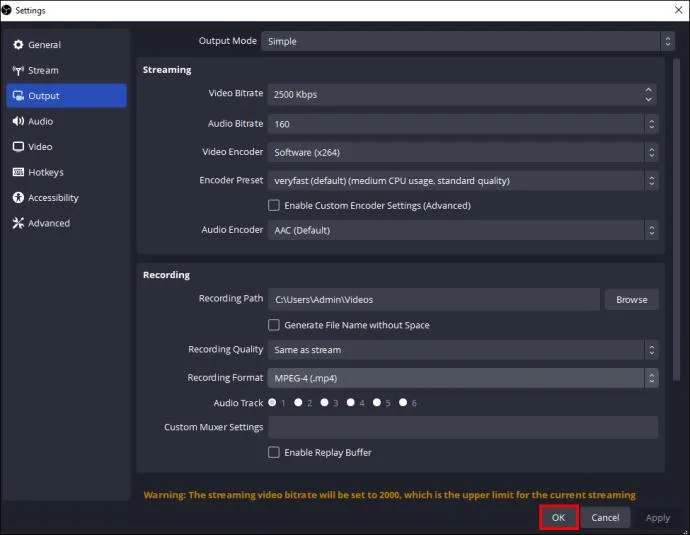Switch to Audio settings tab
The image size is (690, 535).
66,121
